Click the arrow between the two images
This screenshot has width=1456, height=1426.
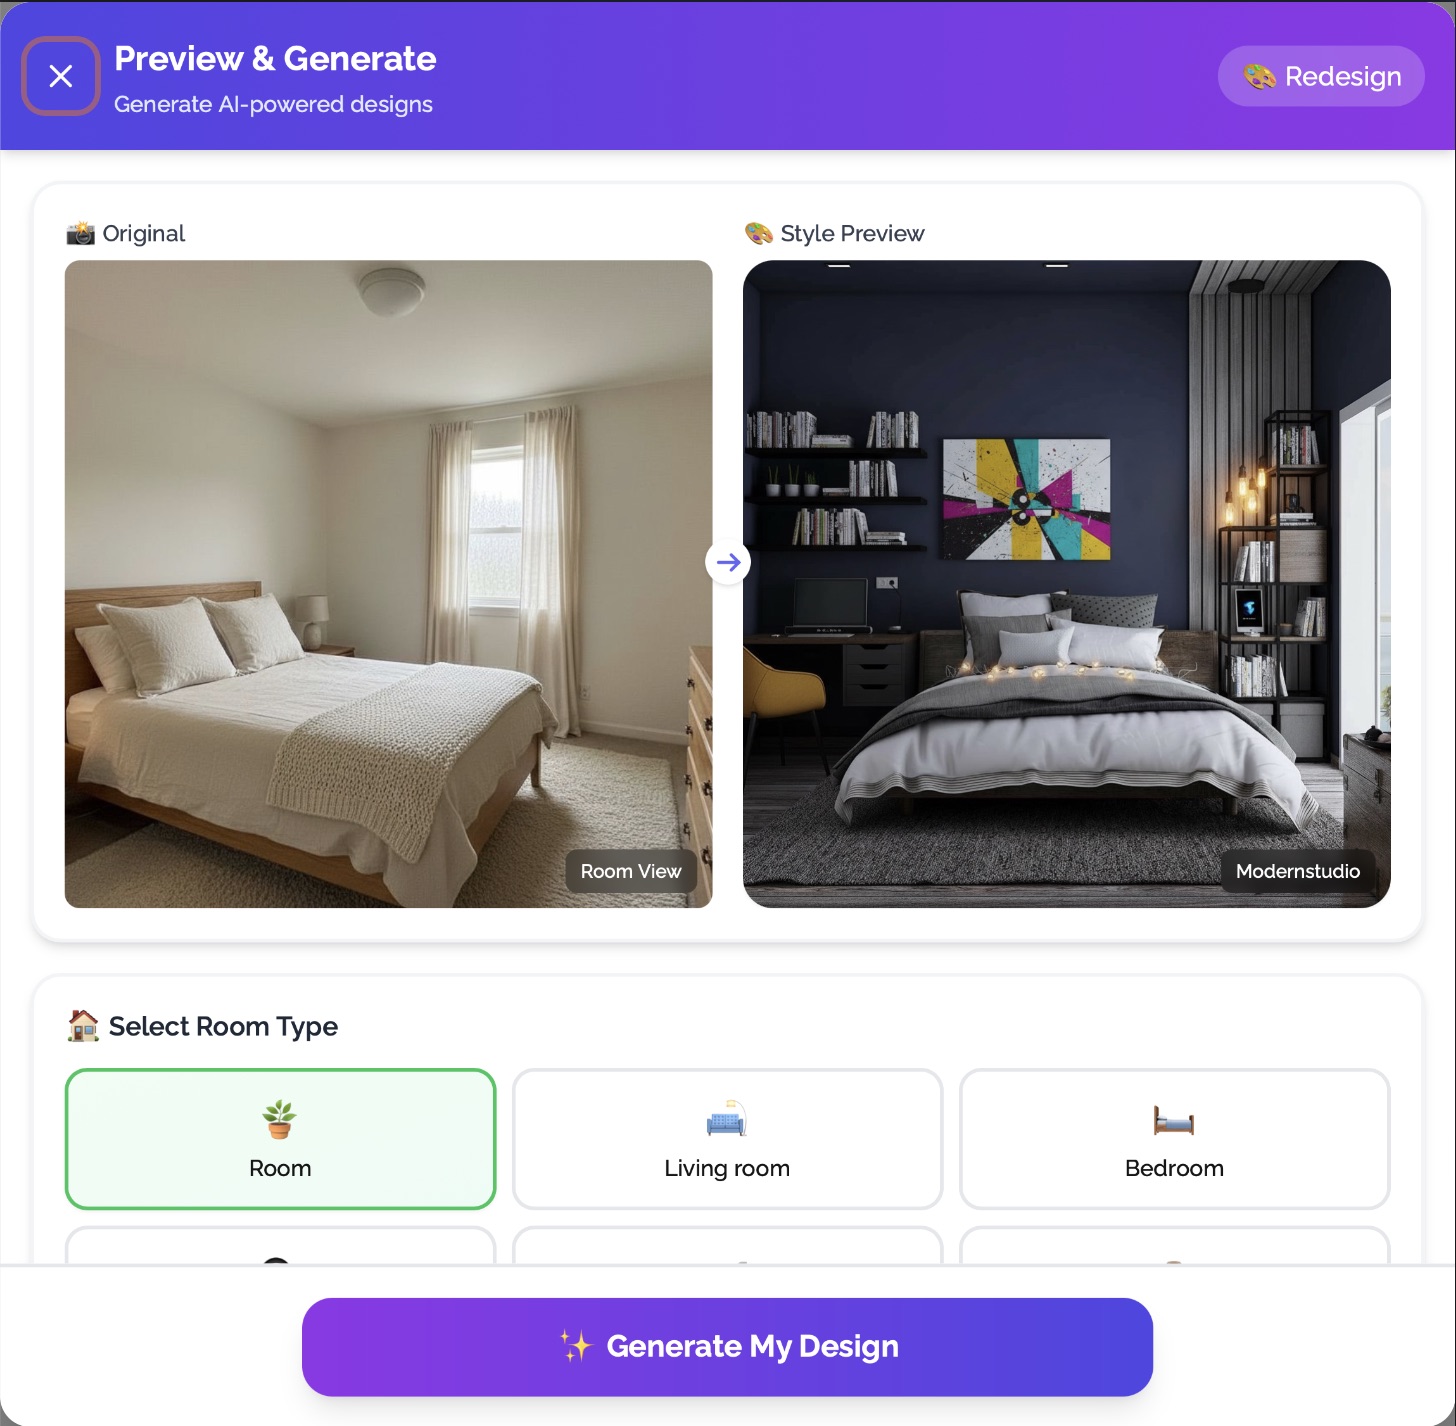point(728,562)
